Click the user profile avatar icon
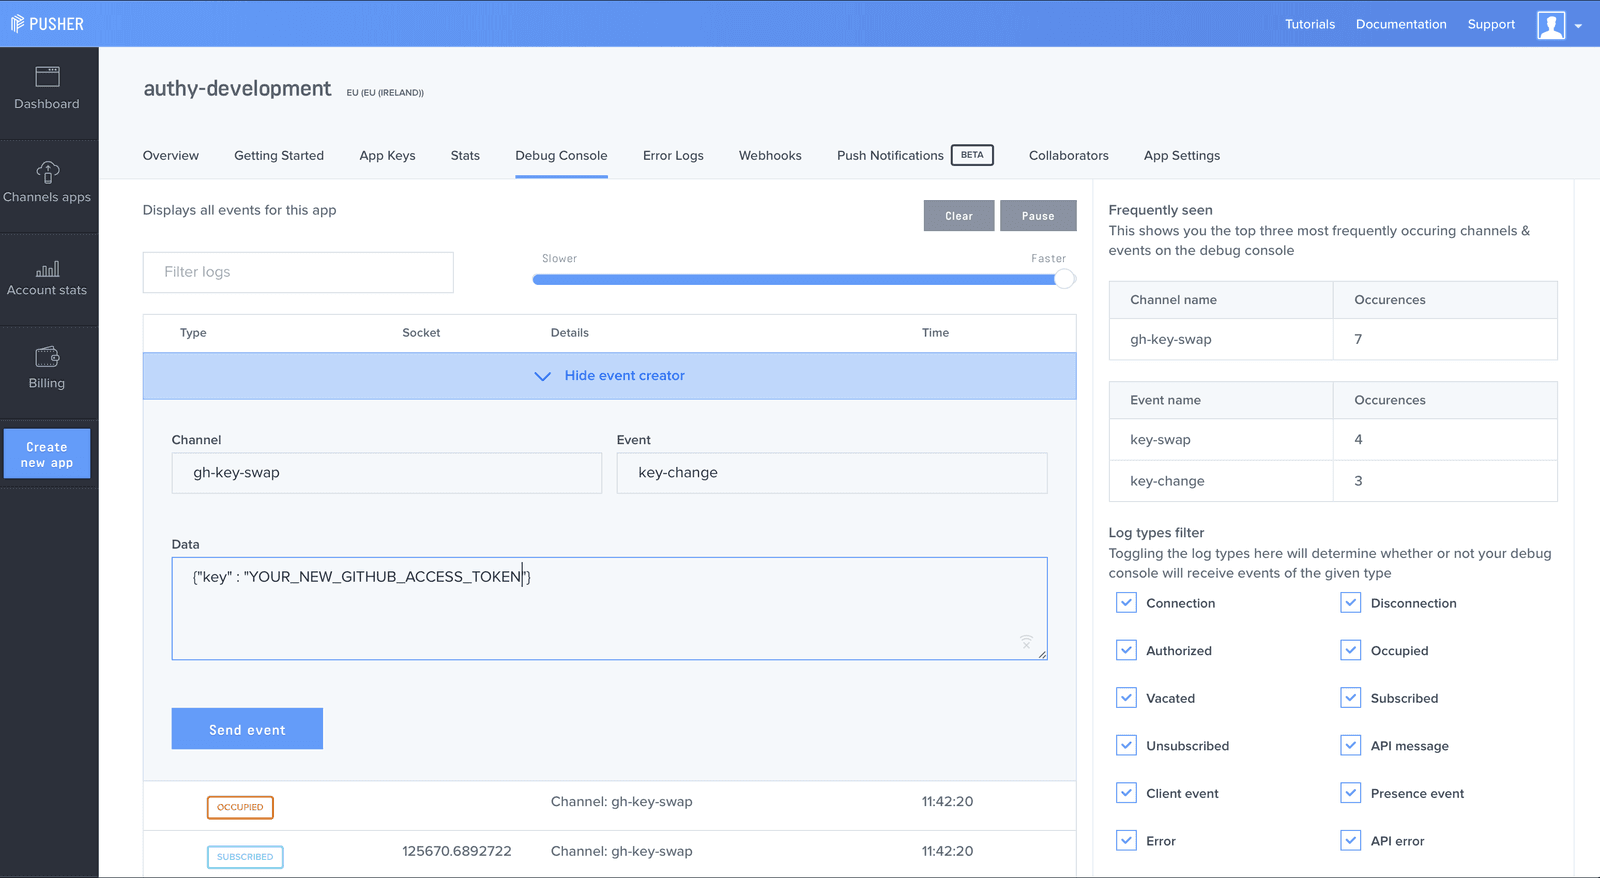1600x878 pixels. pos(1551,25)
